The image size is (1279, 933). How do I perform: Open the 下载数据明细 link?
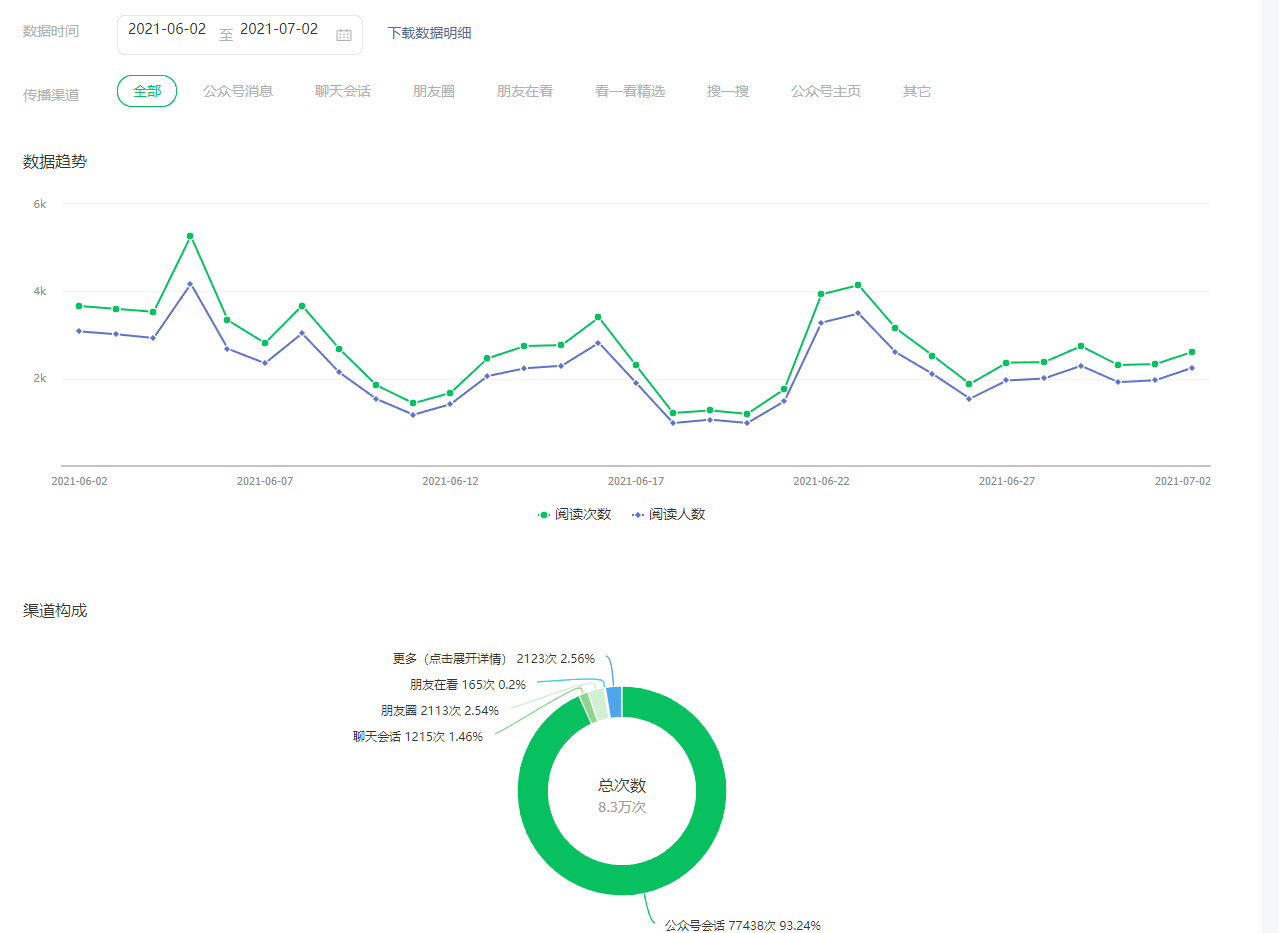(x=429, y=33)
